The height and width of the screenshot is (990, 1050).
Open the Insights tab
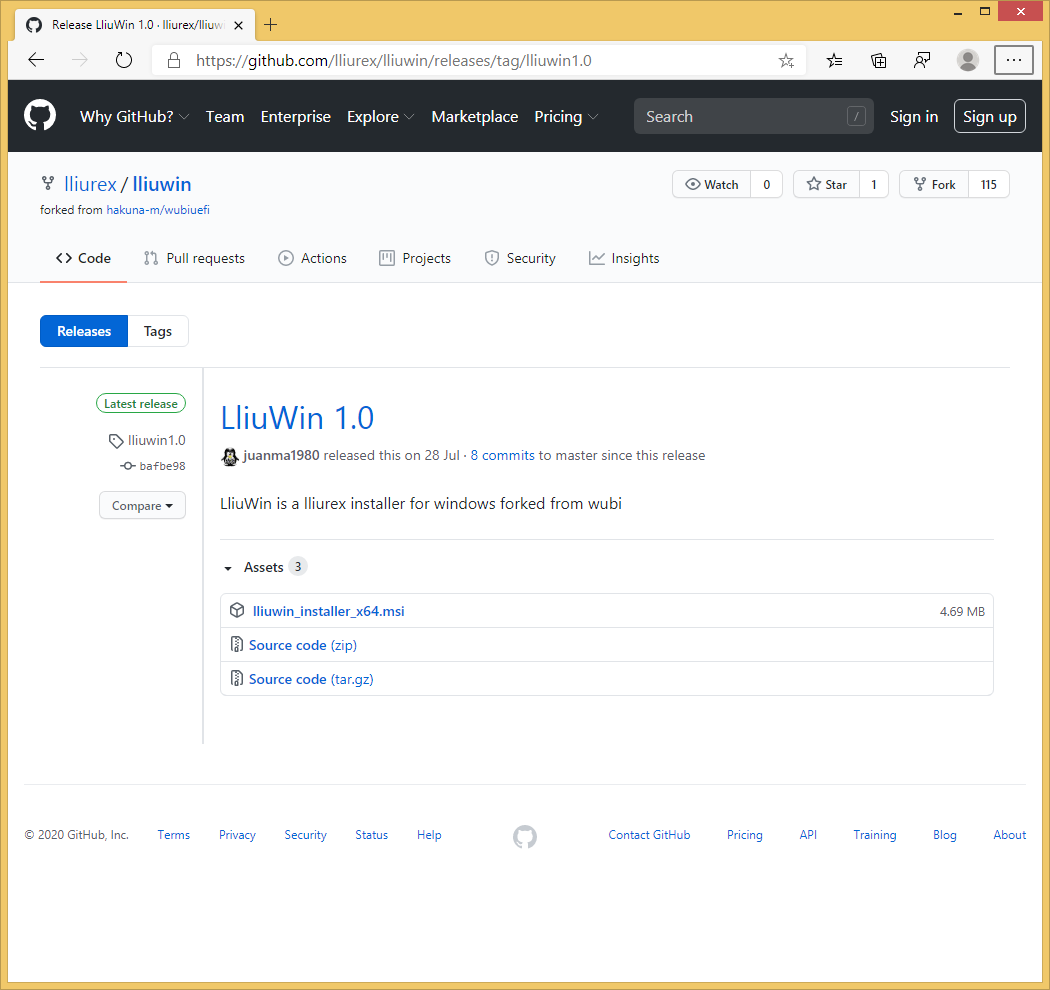point(624,258)
